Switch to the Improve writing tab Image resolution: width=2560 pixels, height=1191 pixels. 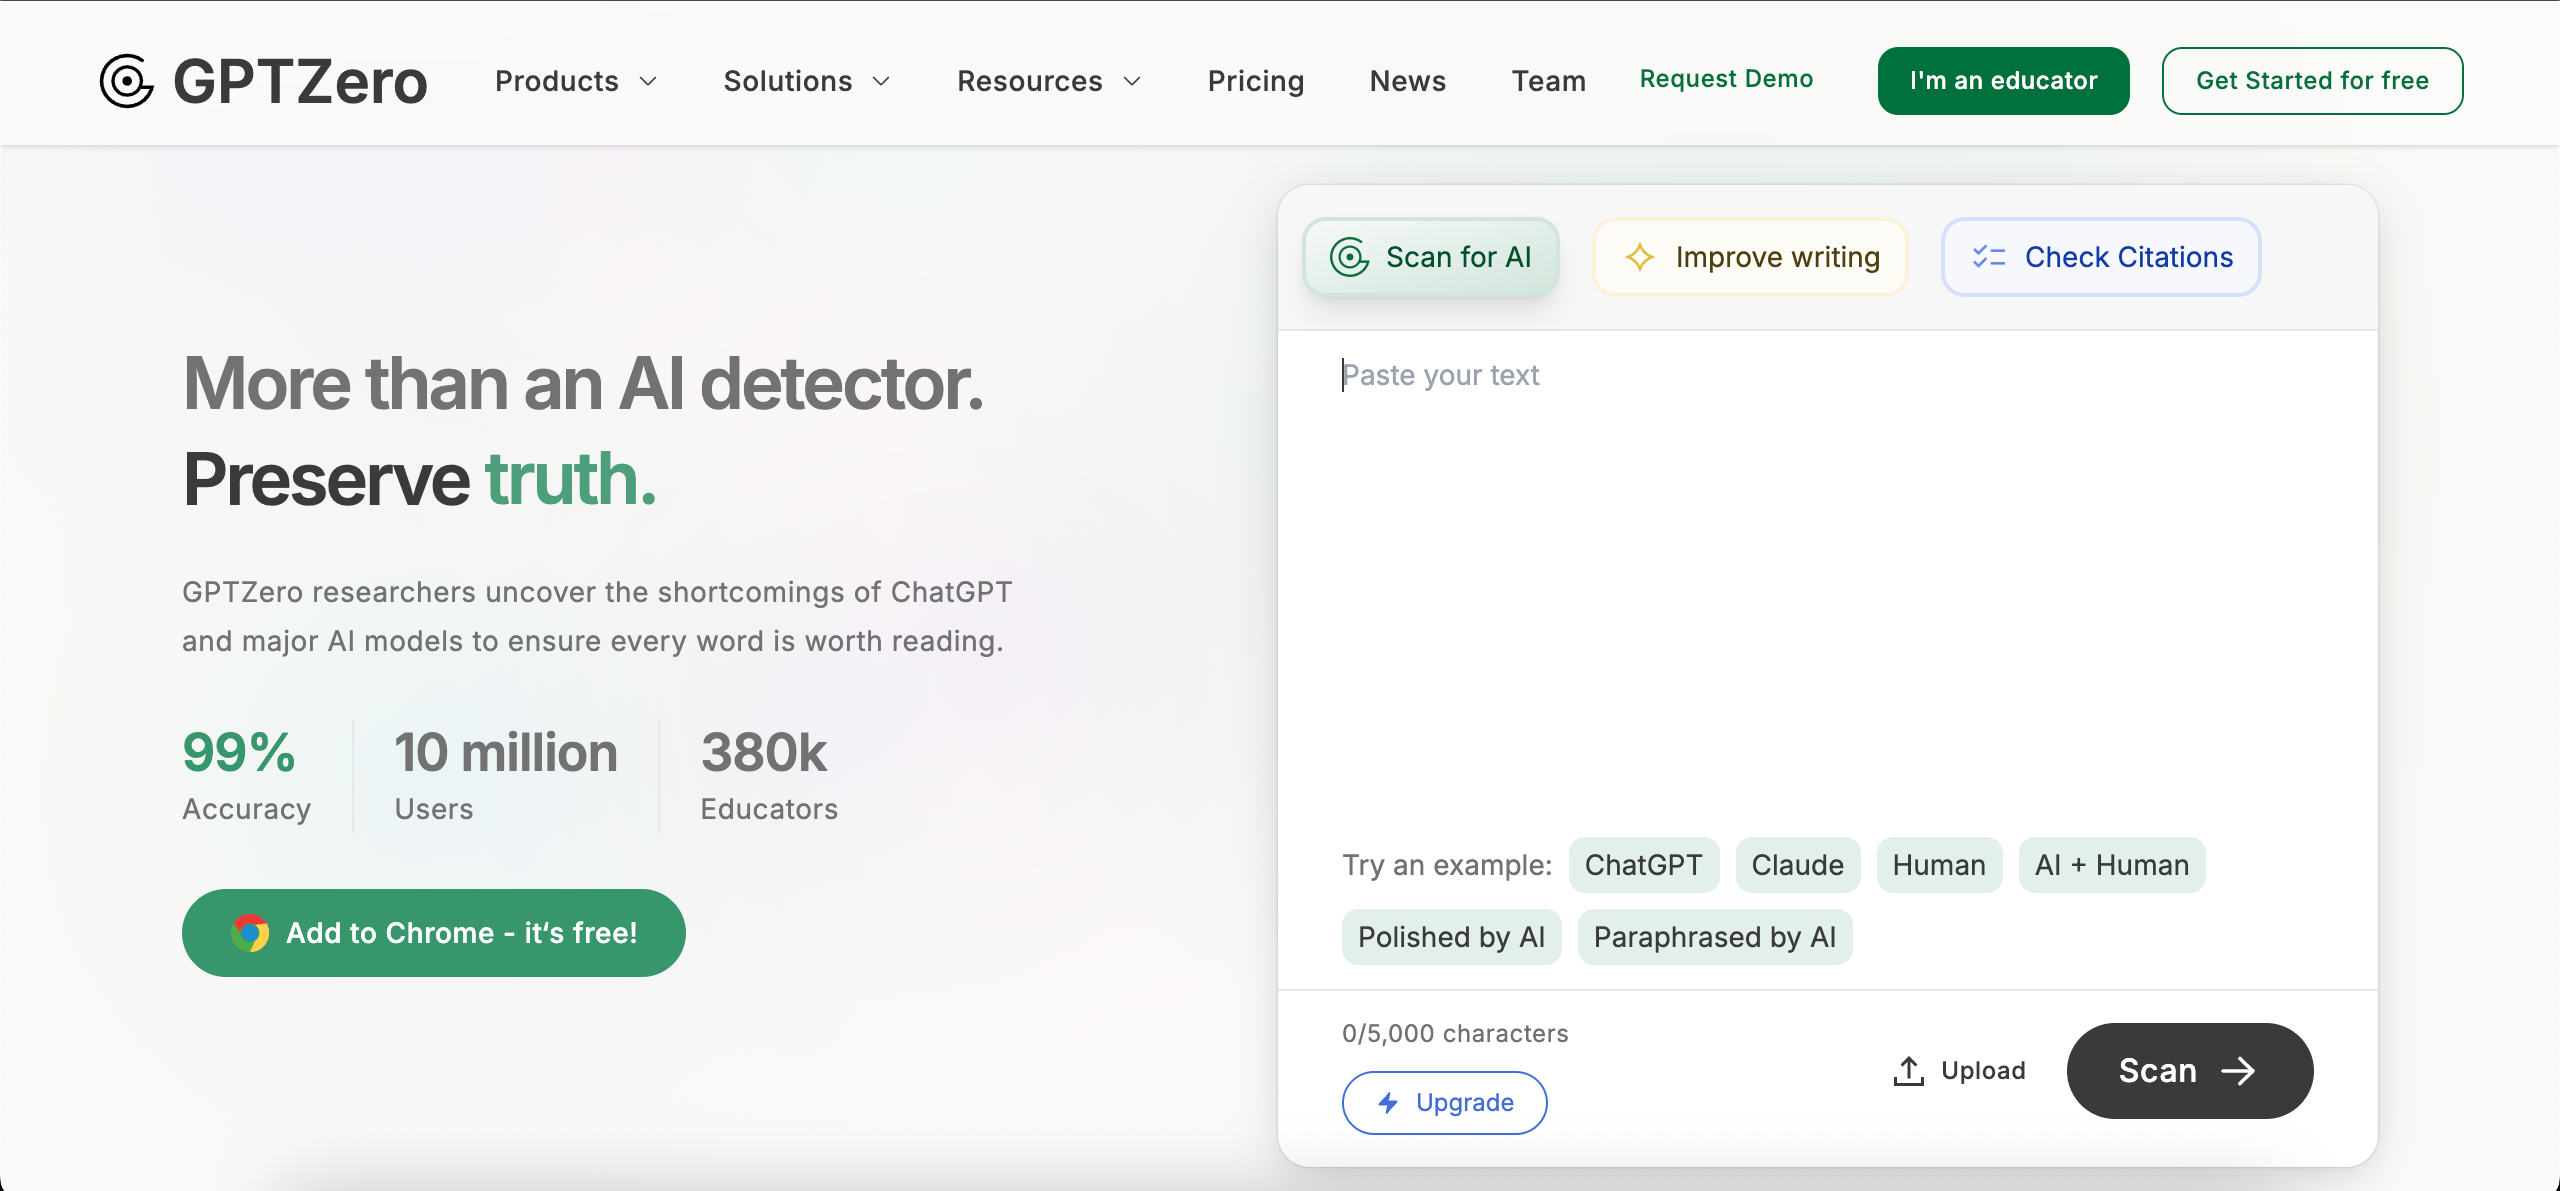1750,257
